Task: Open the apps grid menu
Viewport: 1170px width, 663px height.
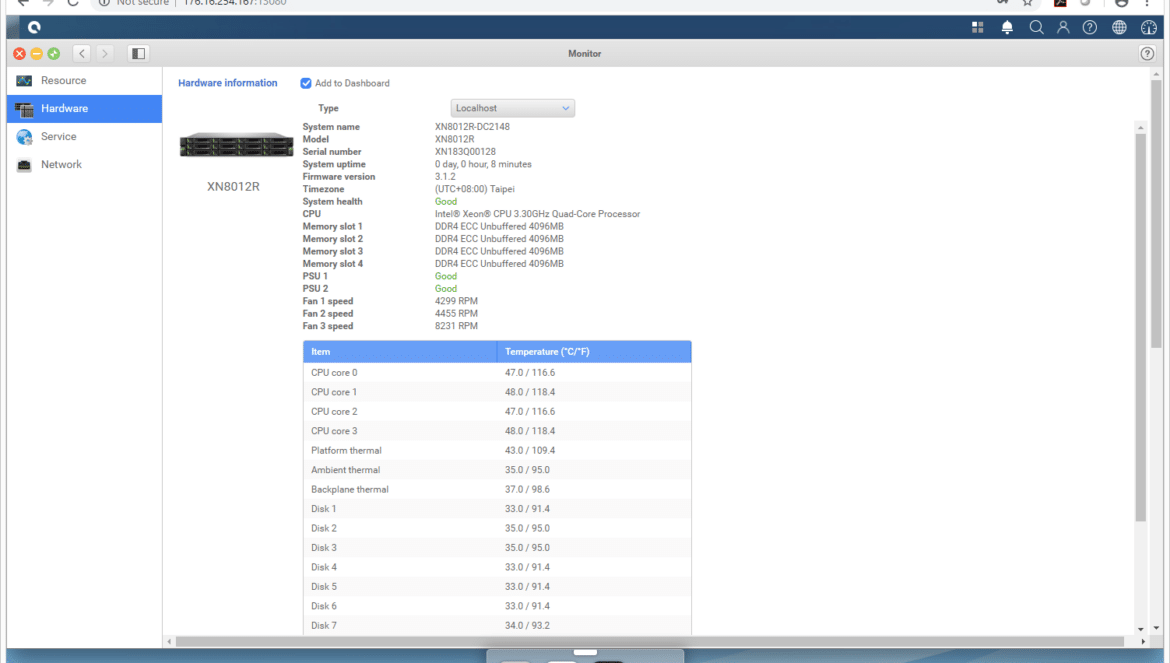Action: point(977,28)
